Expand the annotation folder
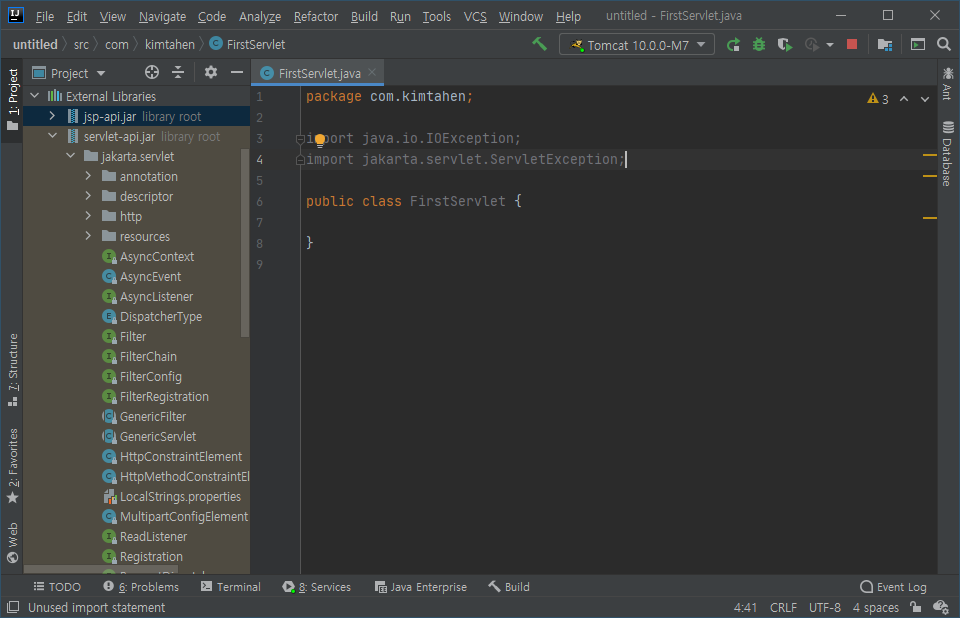960x618 pixels. [88, 176]
